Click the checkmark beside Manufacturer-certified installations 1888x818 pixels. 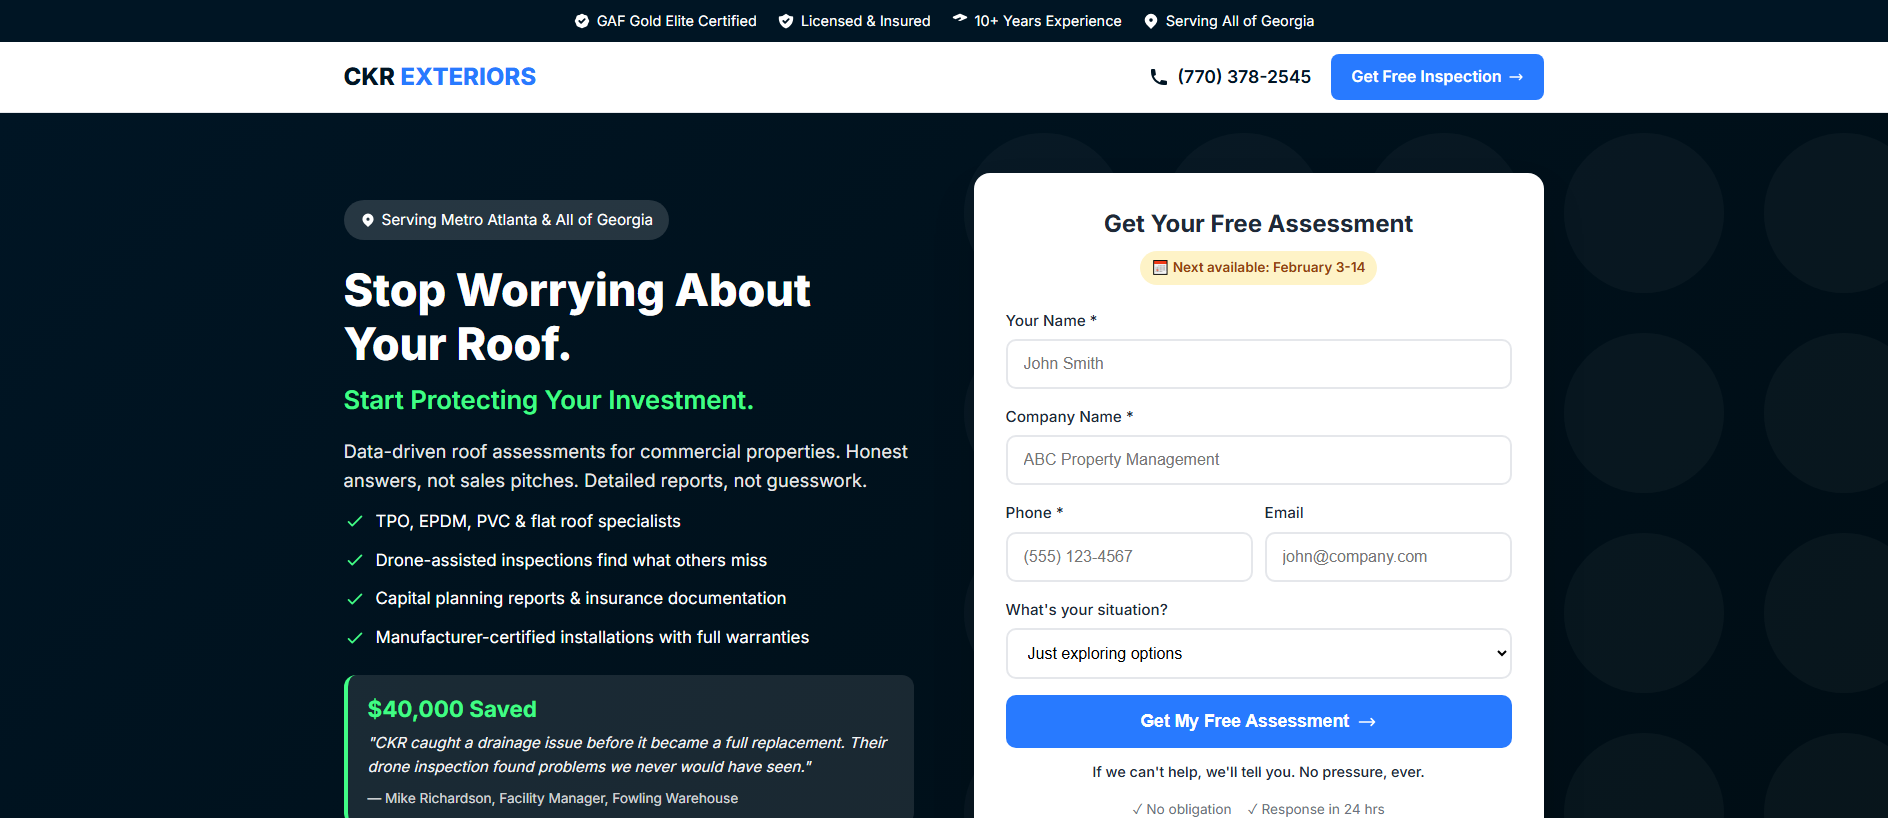354,638
